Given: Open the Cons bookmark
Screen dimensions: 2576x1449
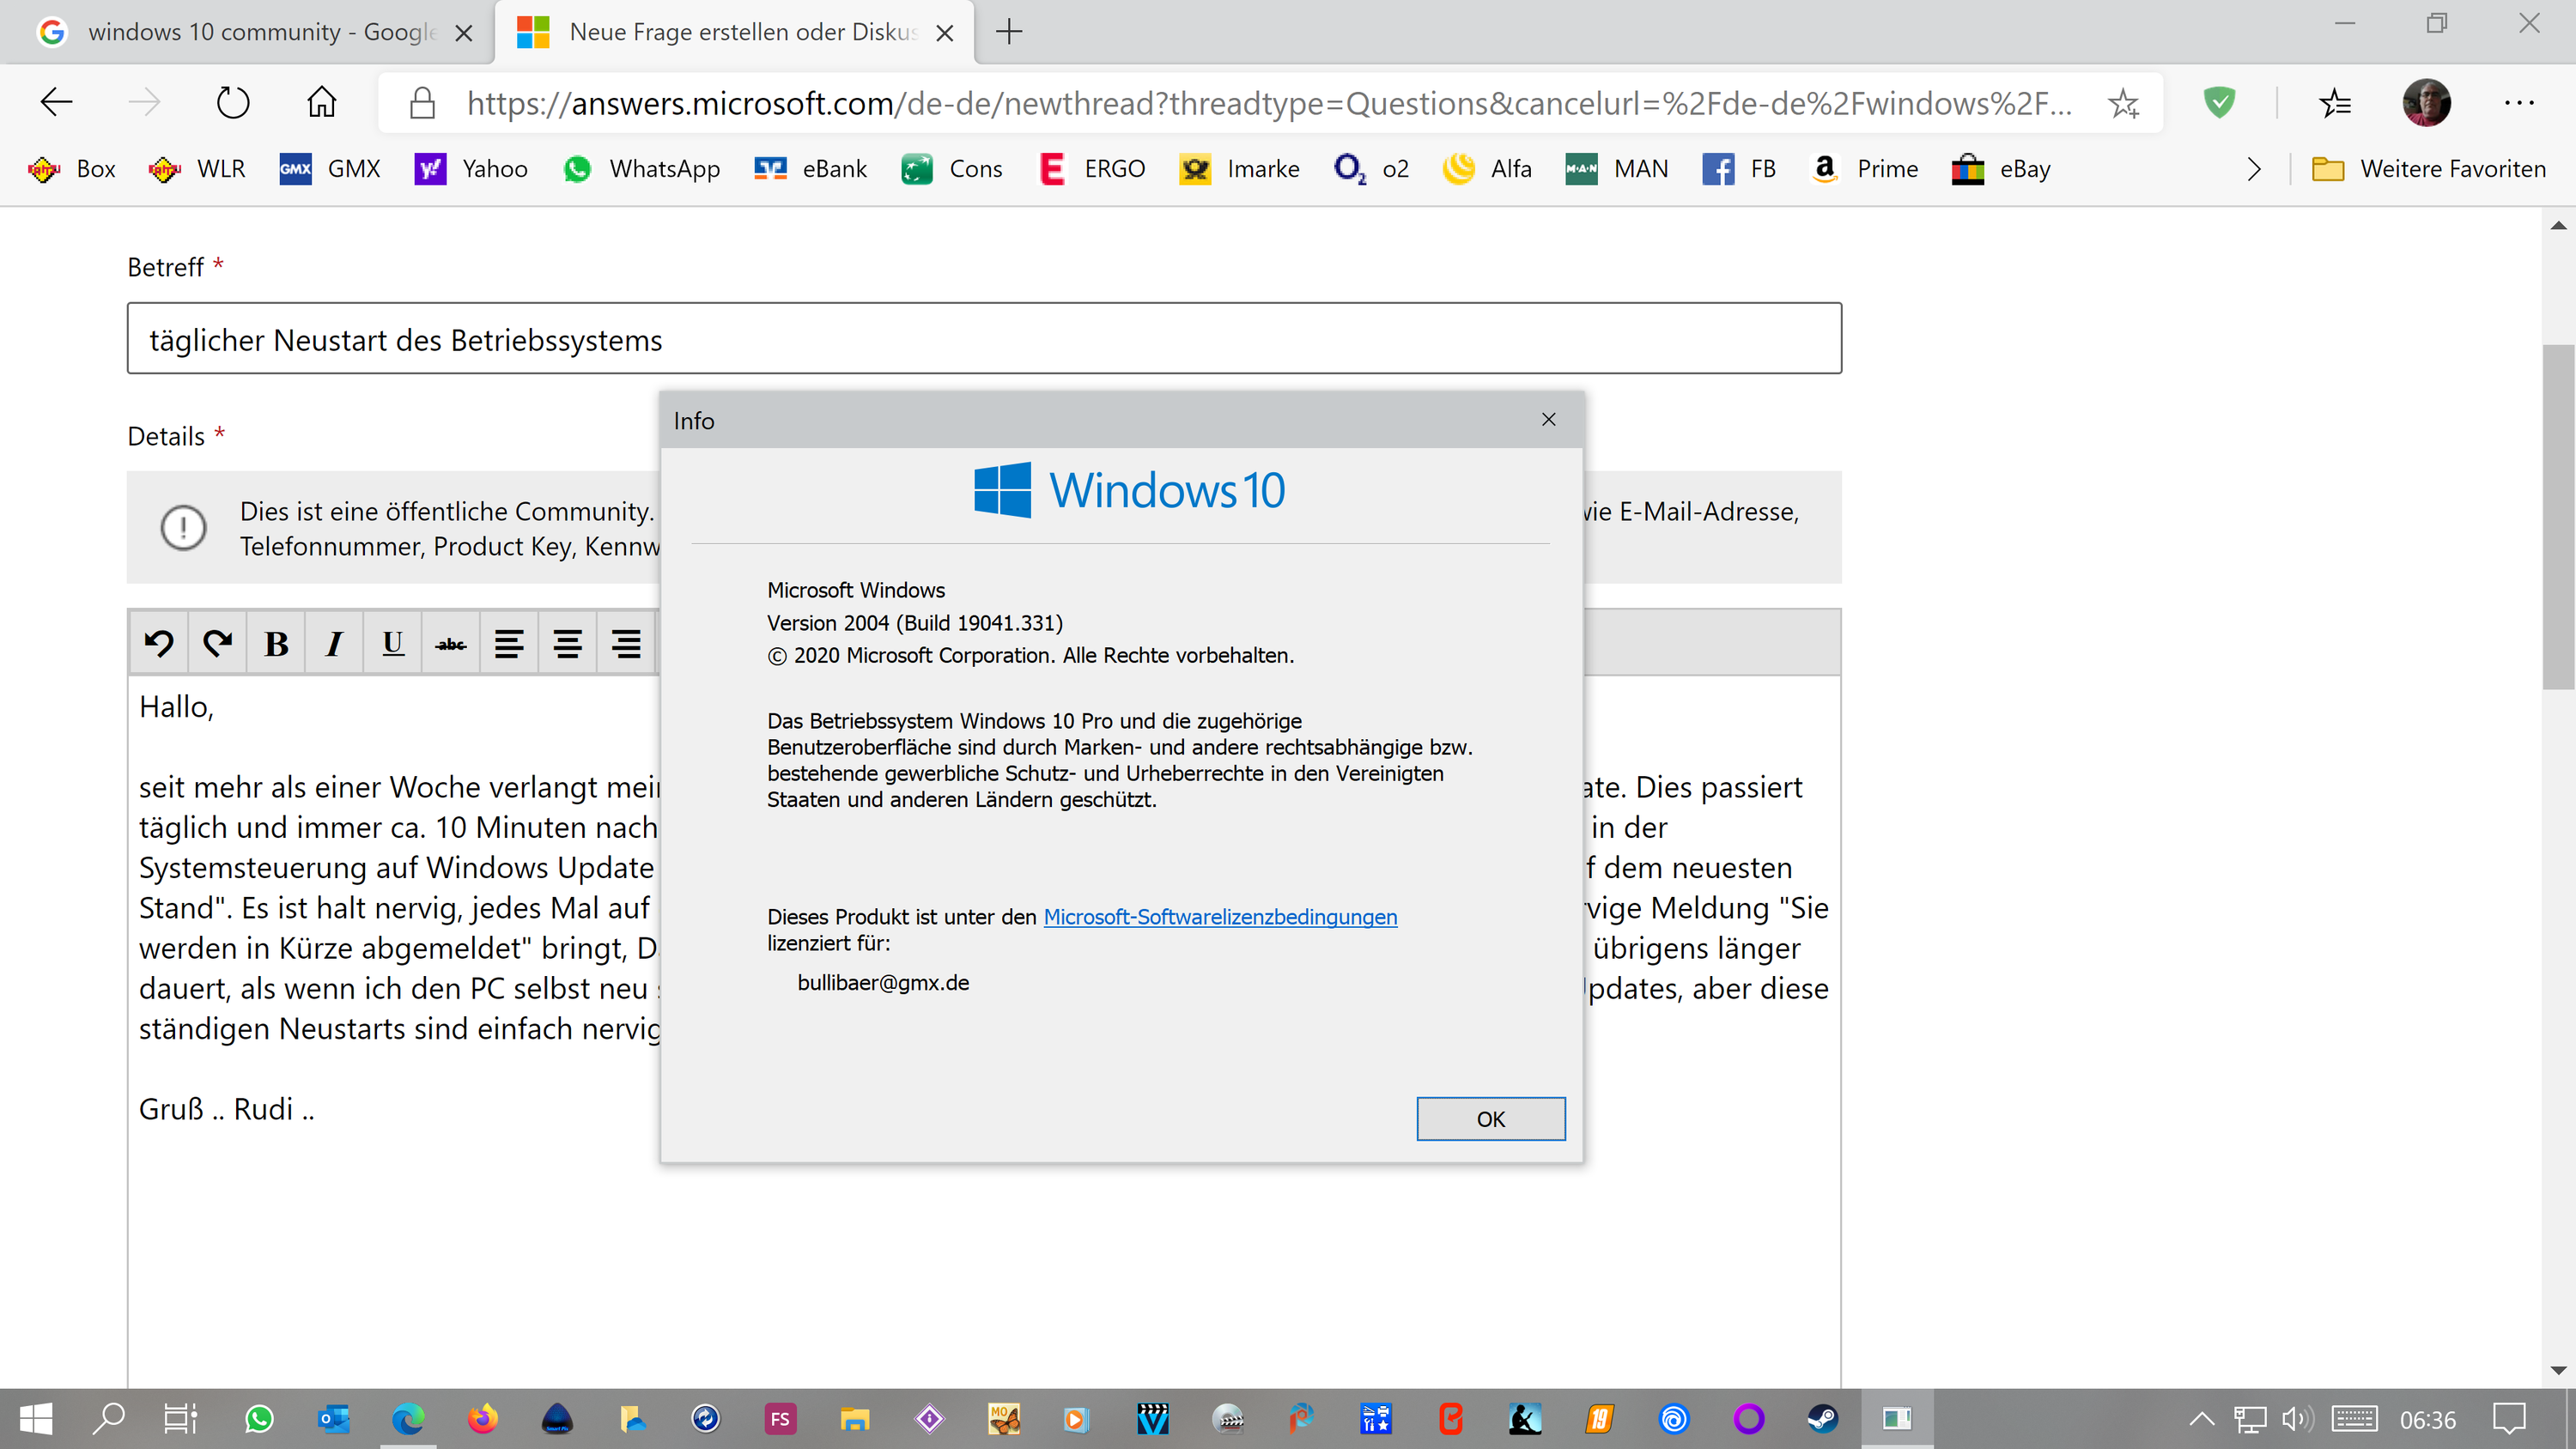Looking at the screenshot, I should [x=952, y=169].
